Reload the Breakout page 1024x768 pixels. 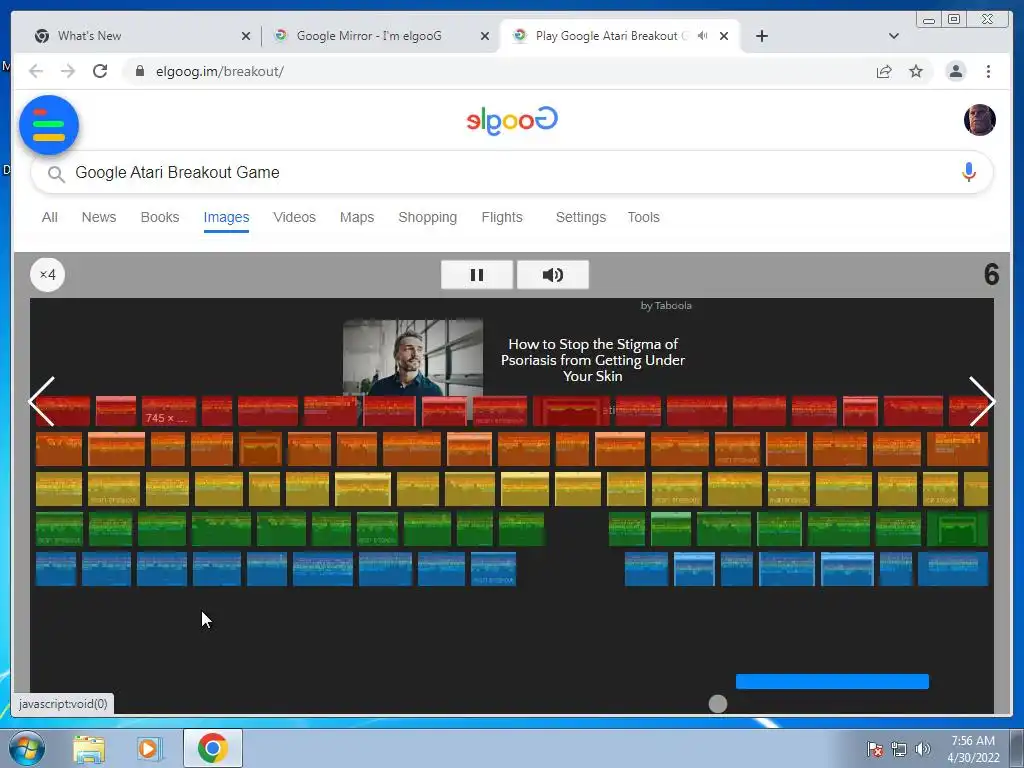click(x=100, y=71)
